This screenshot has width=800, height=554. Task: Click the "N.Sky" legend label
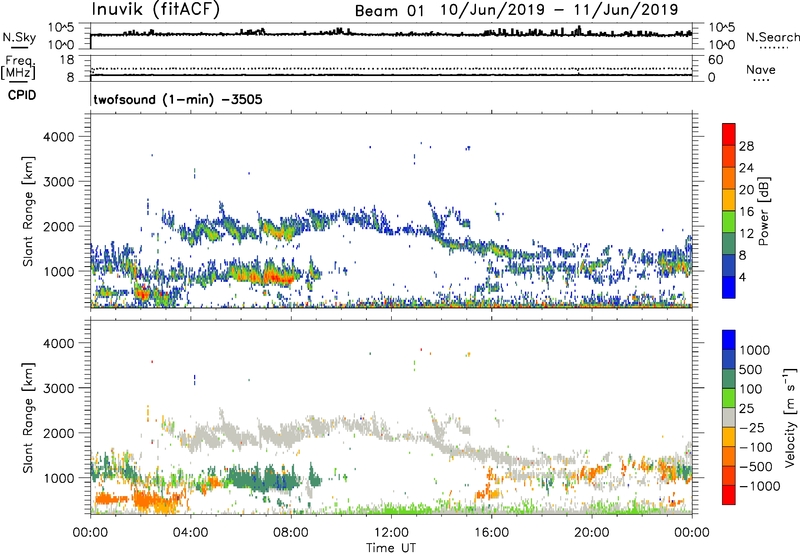click(x=19, y=37)
